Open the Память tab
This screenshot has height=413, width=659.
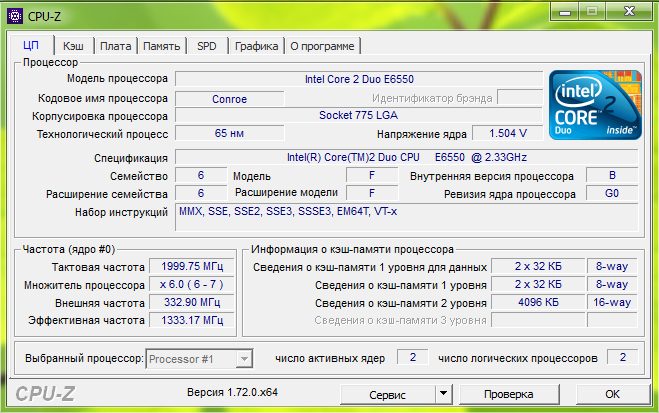pos(162,46)
